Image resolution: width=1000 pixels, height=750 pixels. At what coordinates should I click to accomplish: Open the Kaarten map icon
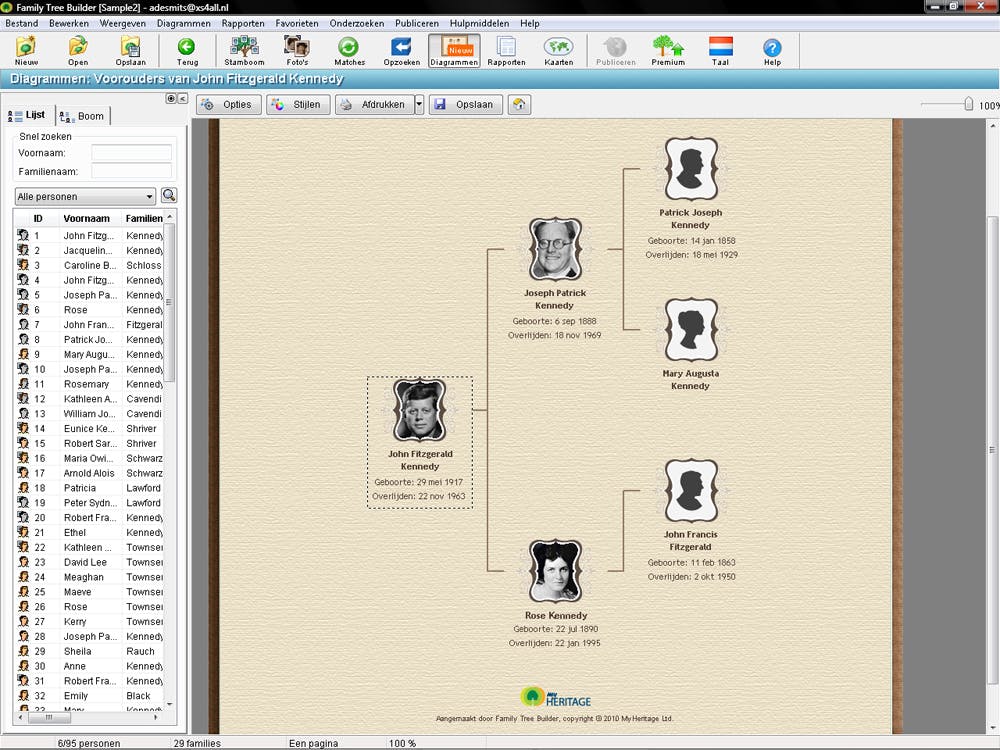click(x=559, y=50)
